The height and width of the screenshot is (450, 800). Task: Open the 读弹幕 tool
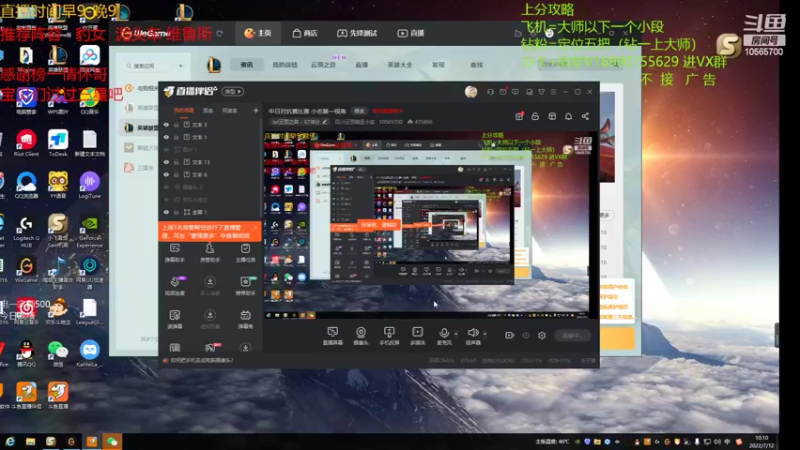(174, 319)
